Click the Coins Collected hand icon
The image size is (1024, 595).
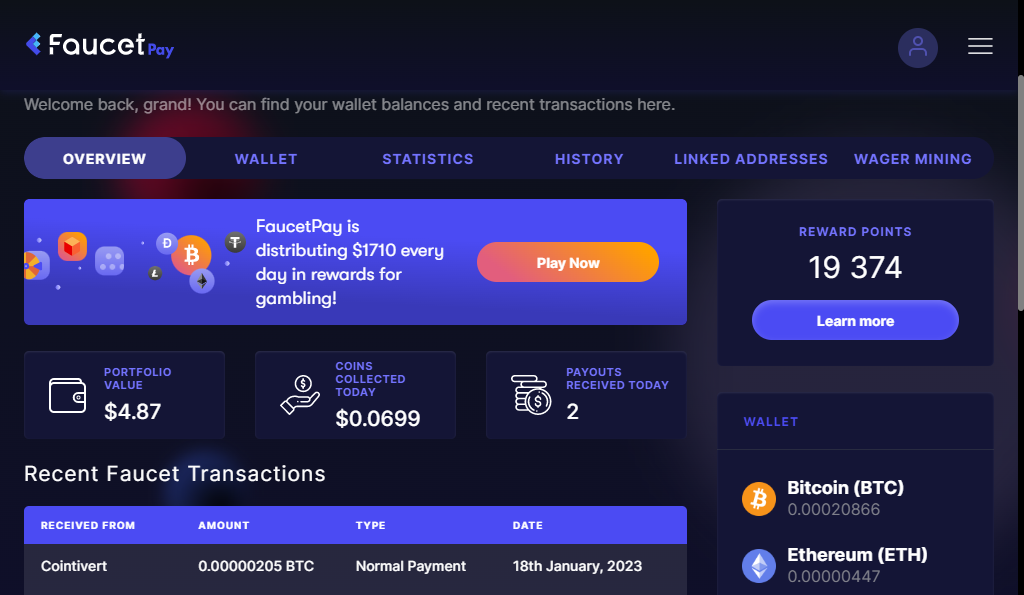click(300, 394)
